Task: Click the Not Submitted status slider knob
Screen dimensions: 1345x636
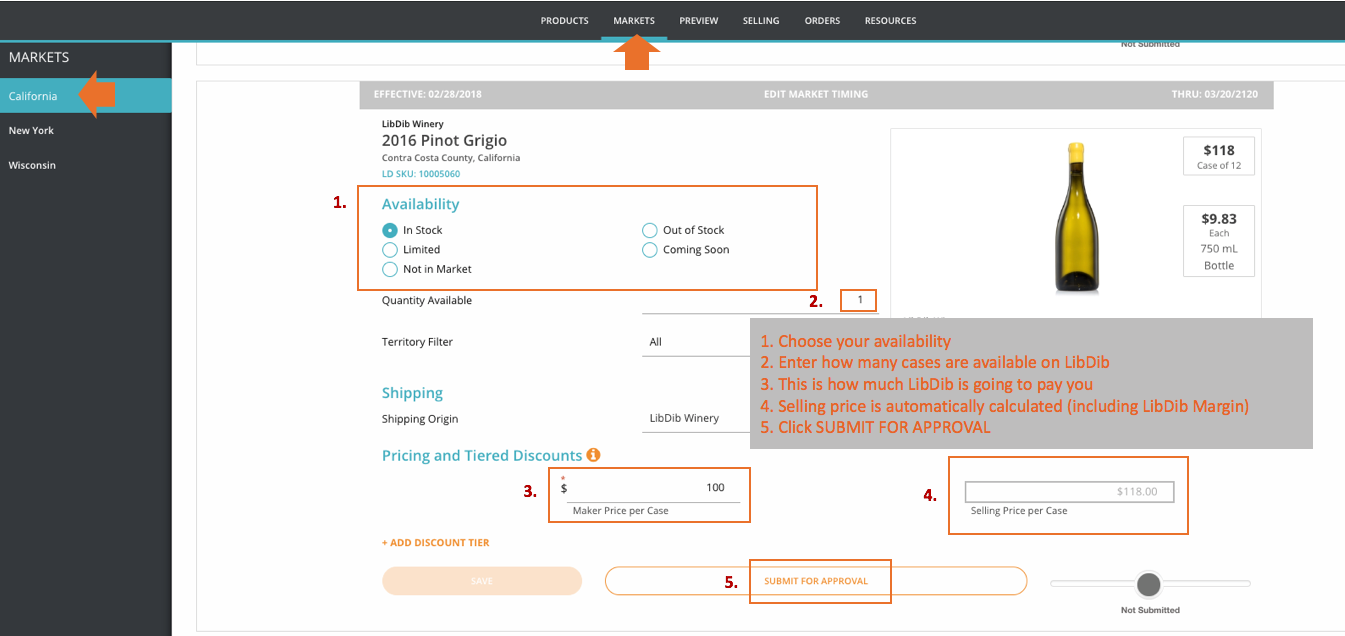Action: [x=1149, y=584]
